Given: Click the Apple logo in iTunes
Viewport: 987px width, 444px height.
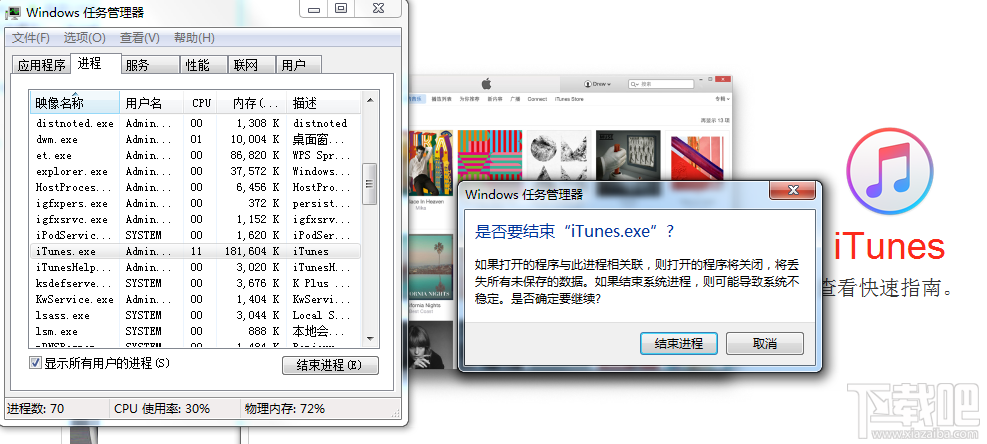Looking at the screenshot, I should (486, 84).
